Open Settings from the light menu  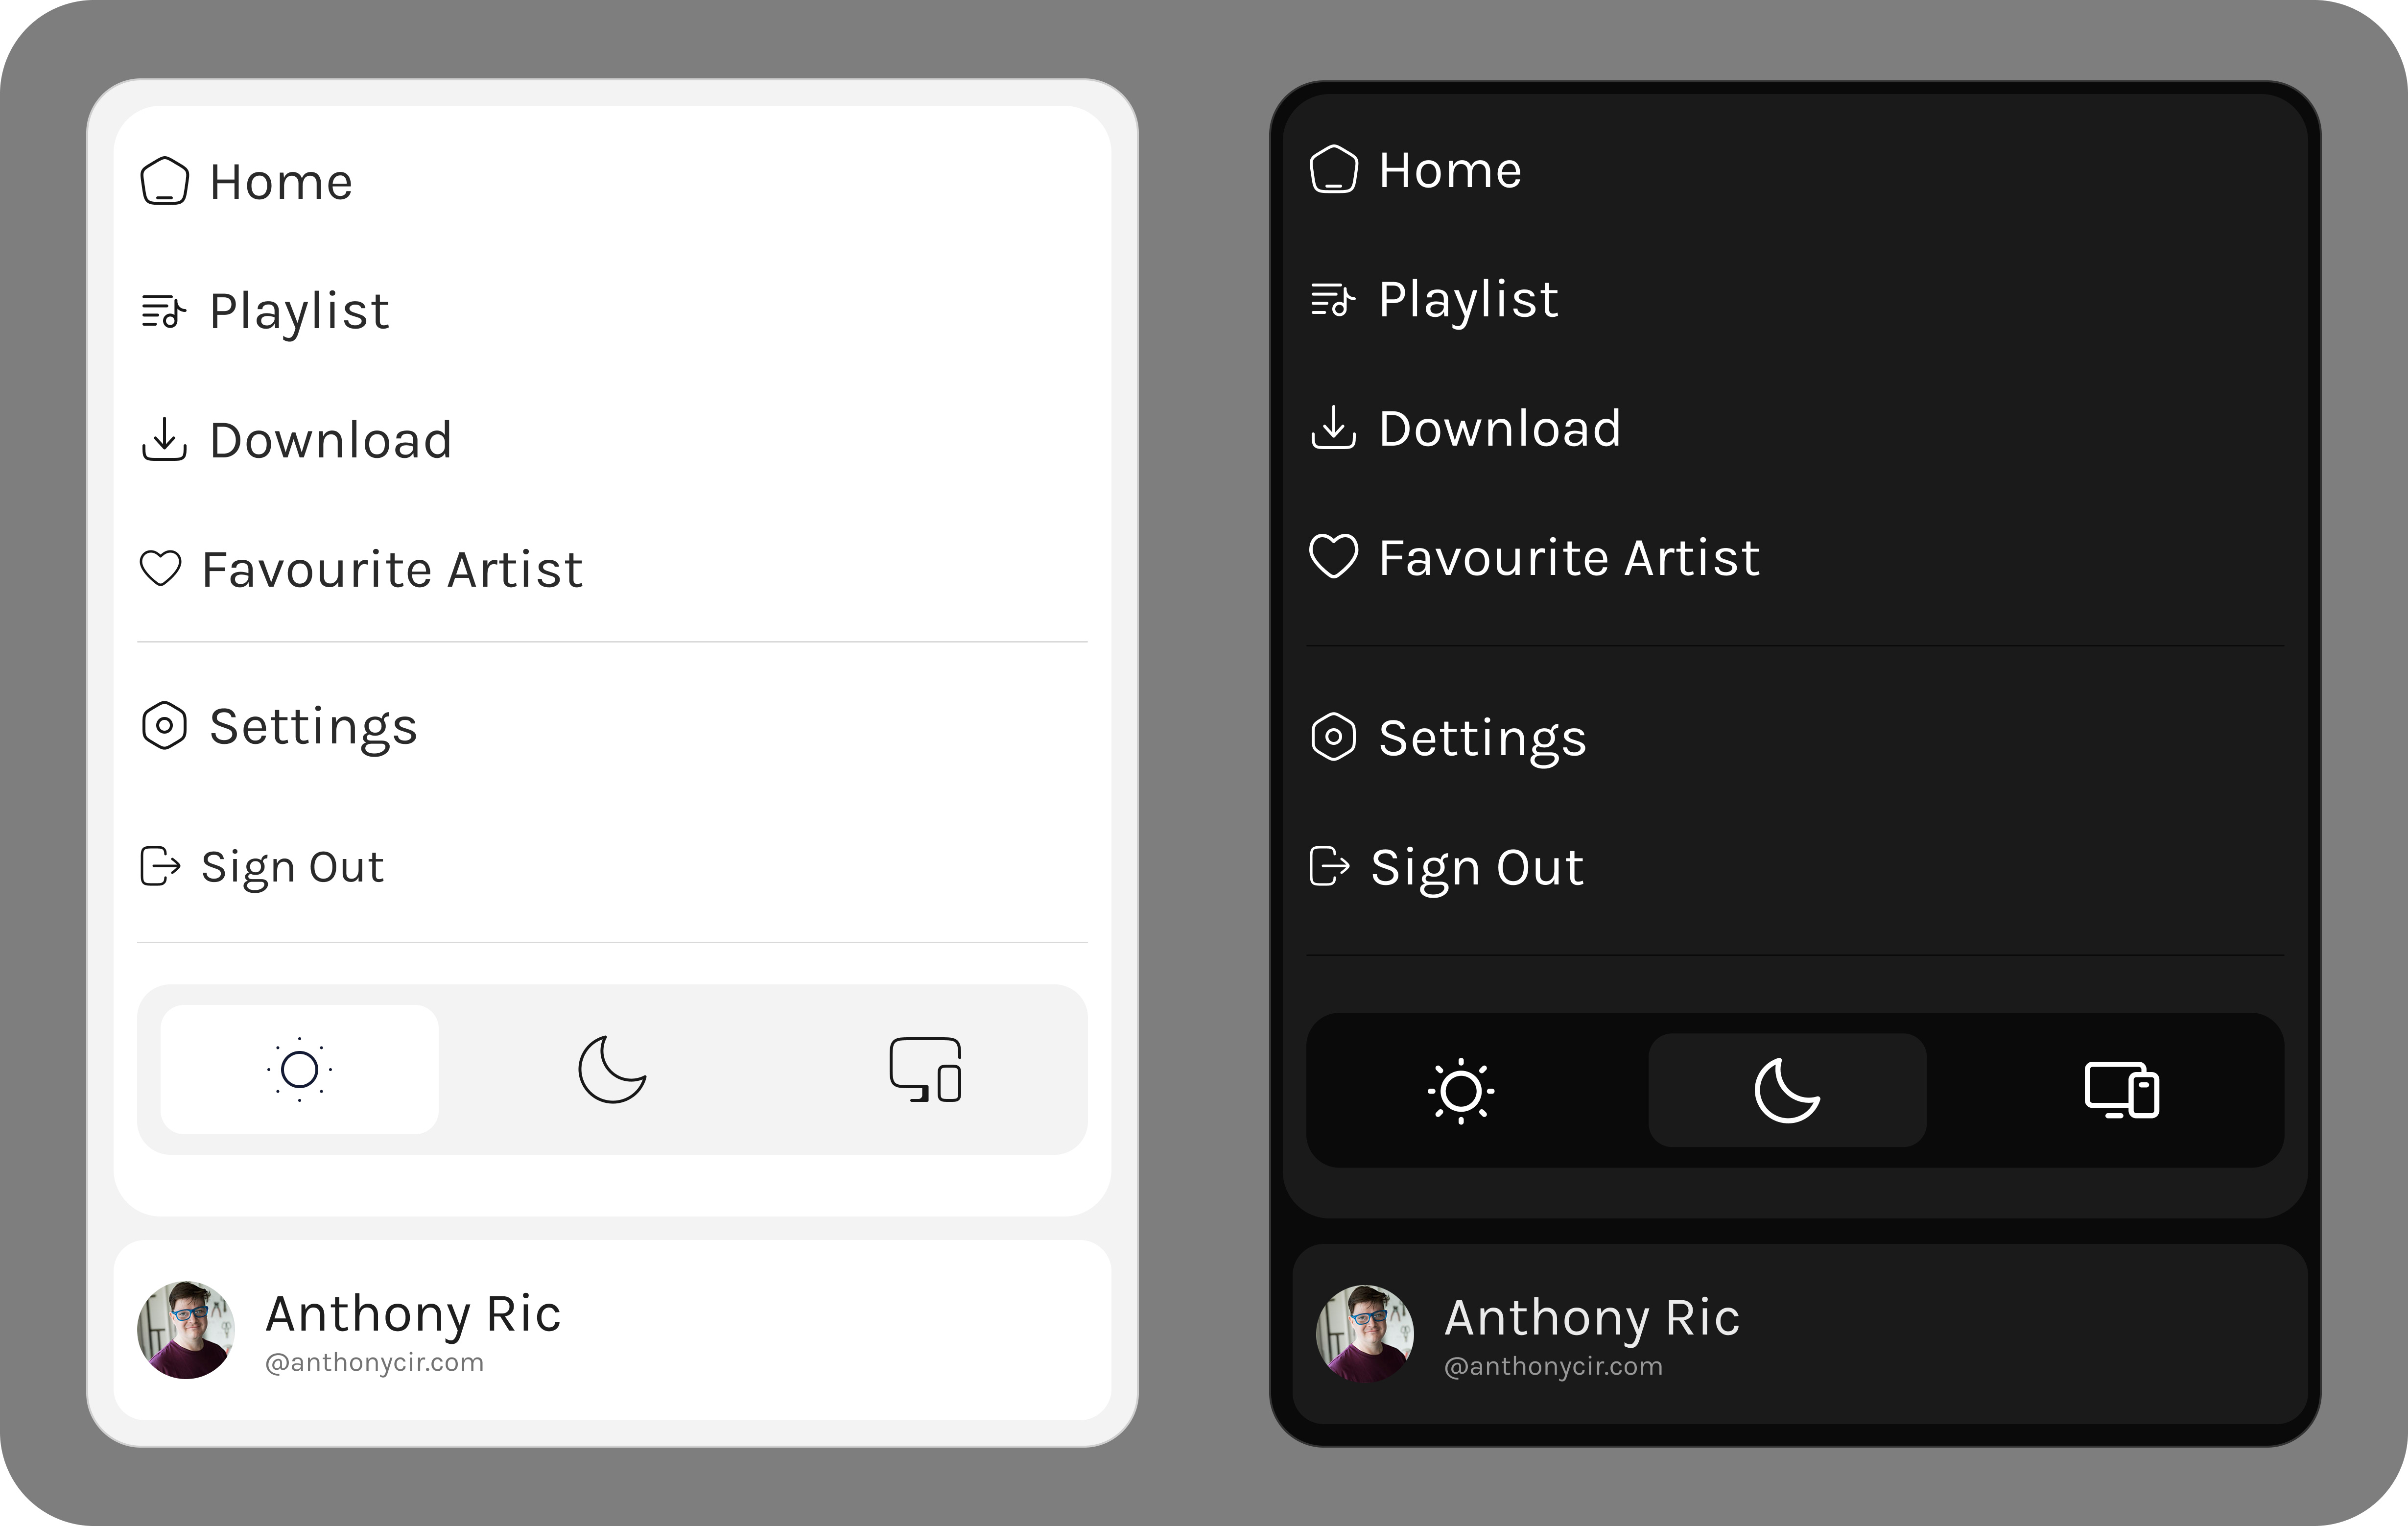coord(314,726)
